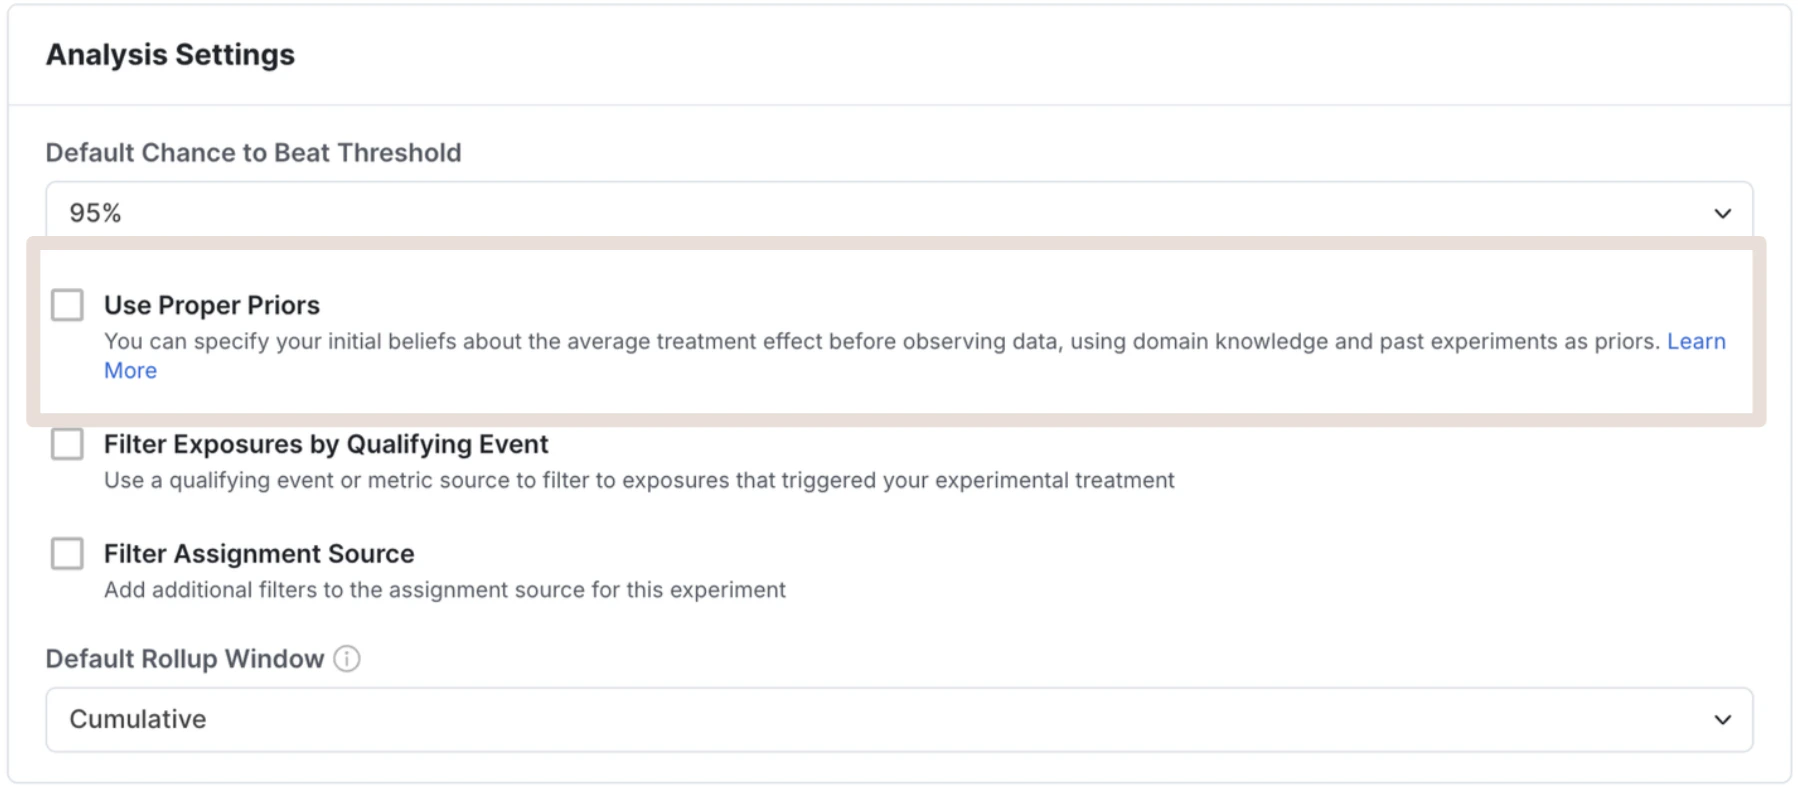Select the highlighted Use Proper Priors section
Viewport: 1798px width, 792px height.
click(898, 332)
